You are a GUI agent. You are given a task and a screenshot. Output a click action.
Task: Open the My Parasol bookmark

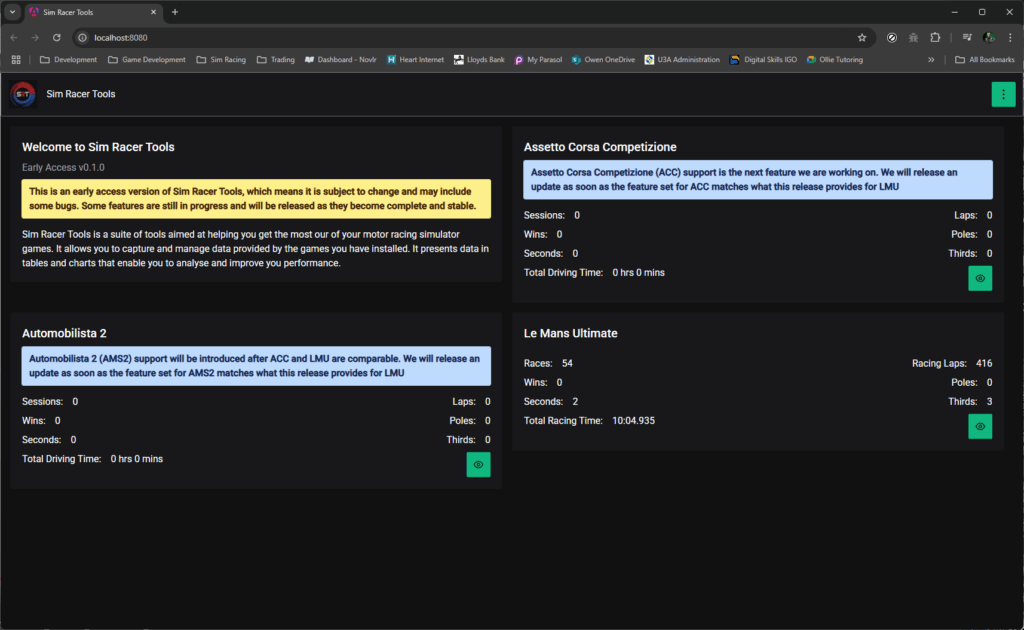pyautogui.click(x=538, y=59)
